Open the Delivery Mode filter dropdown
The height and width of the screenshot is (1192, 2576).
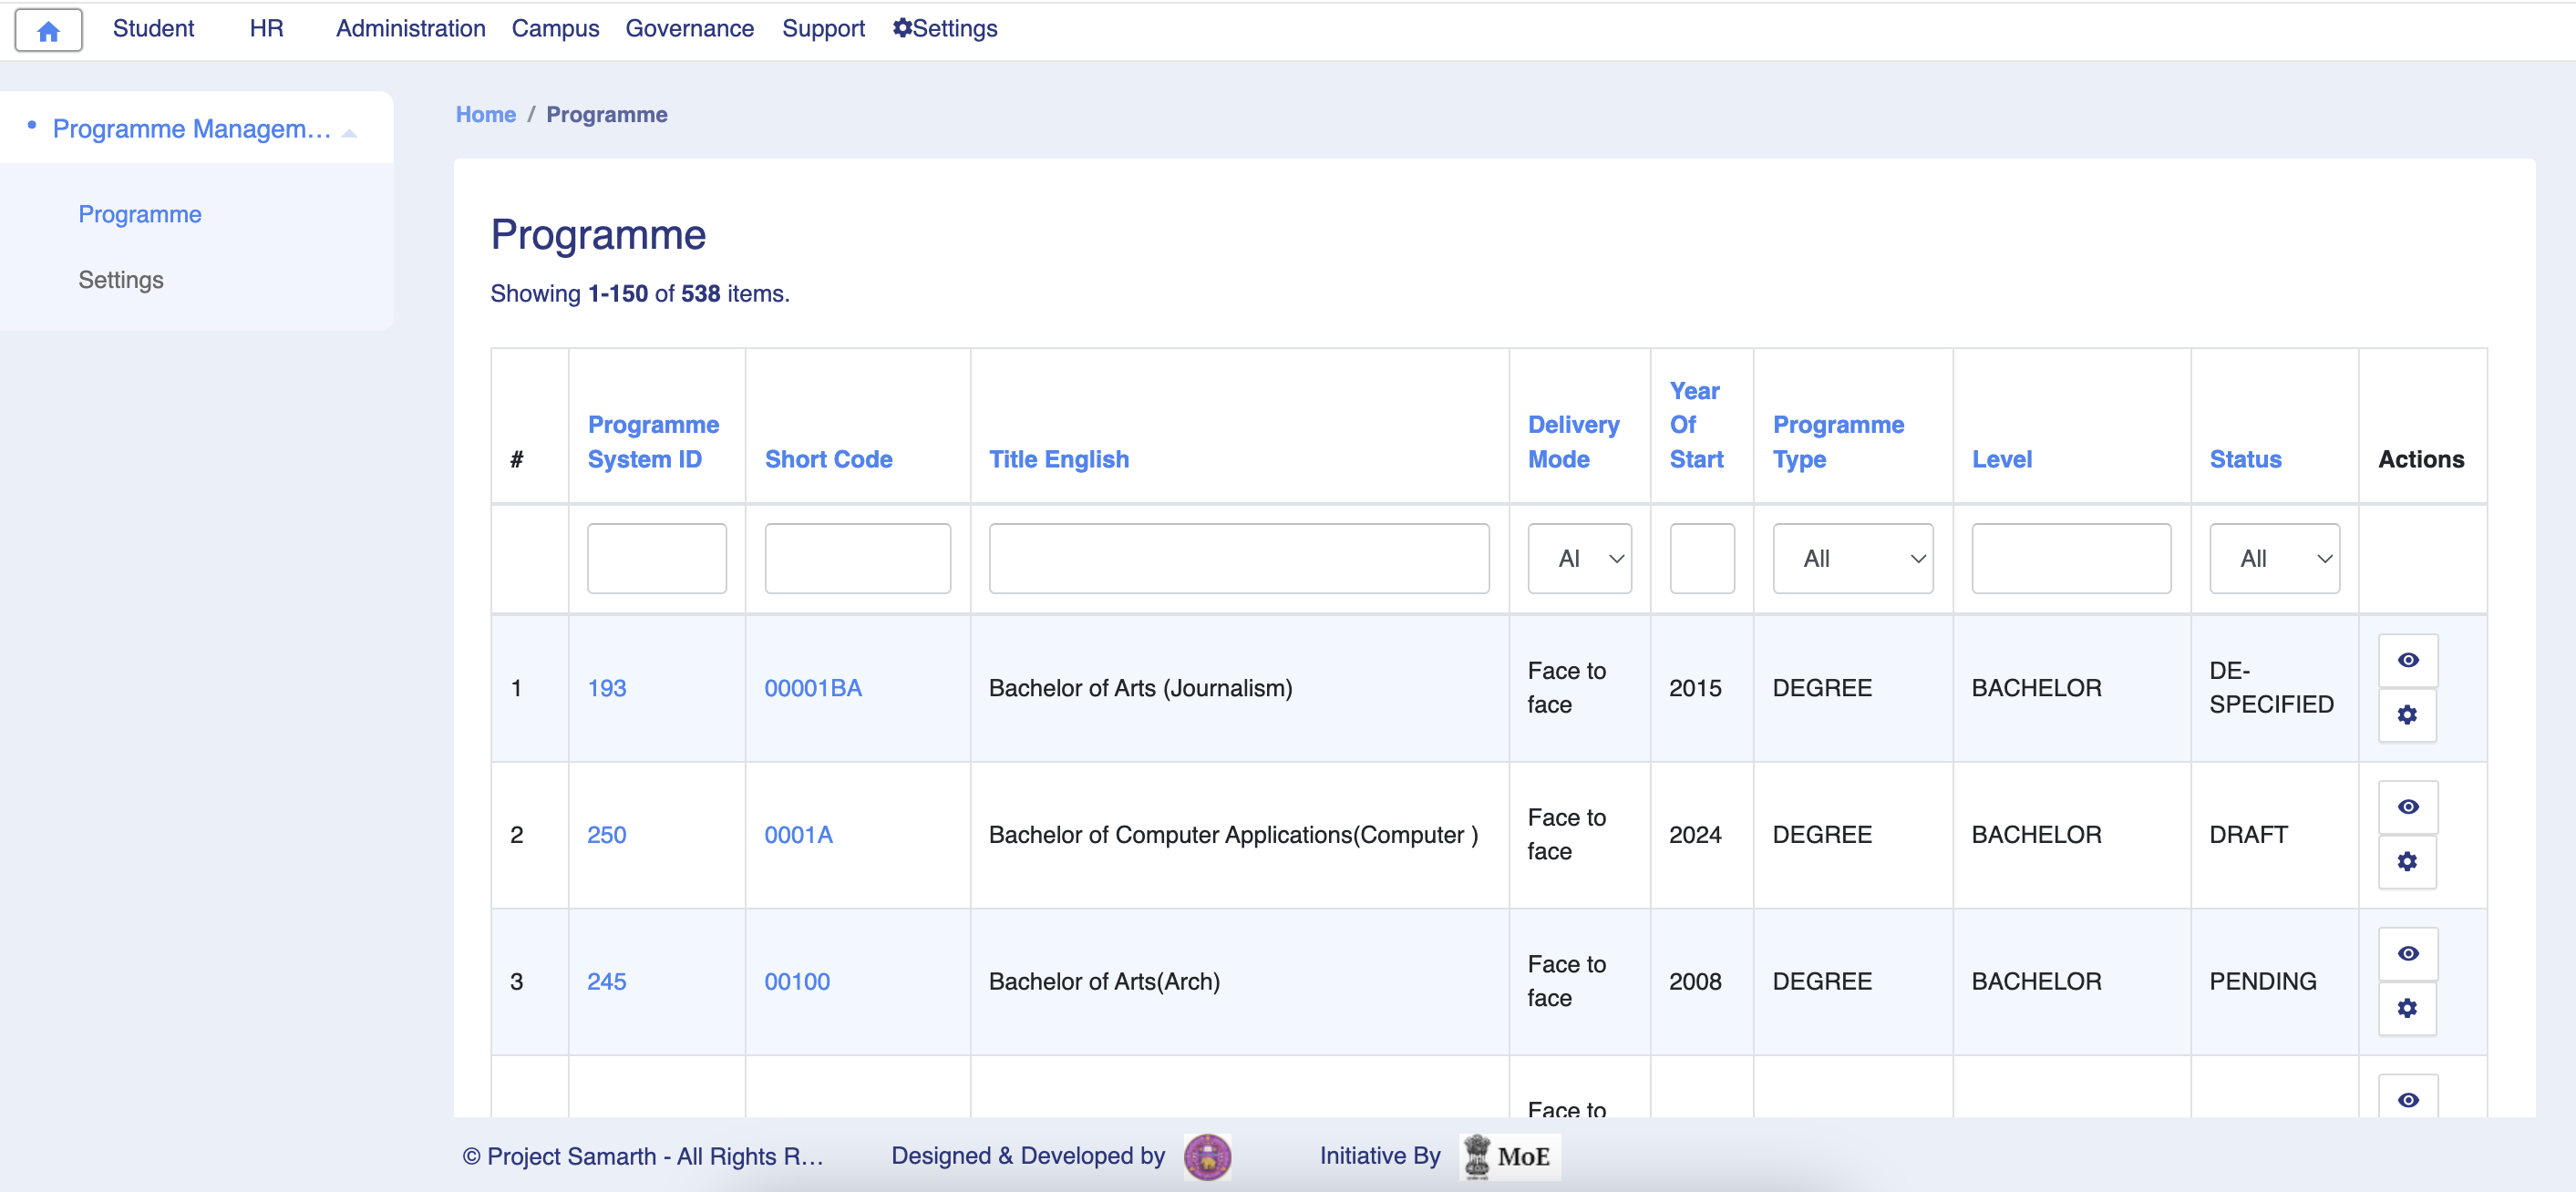[1579, 558]
